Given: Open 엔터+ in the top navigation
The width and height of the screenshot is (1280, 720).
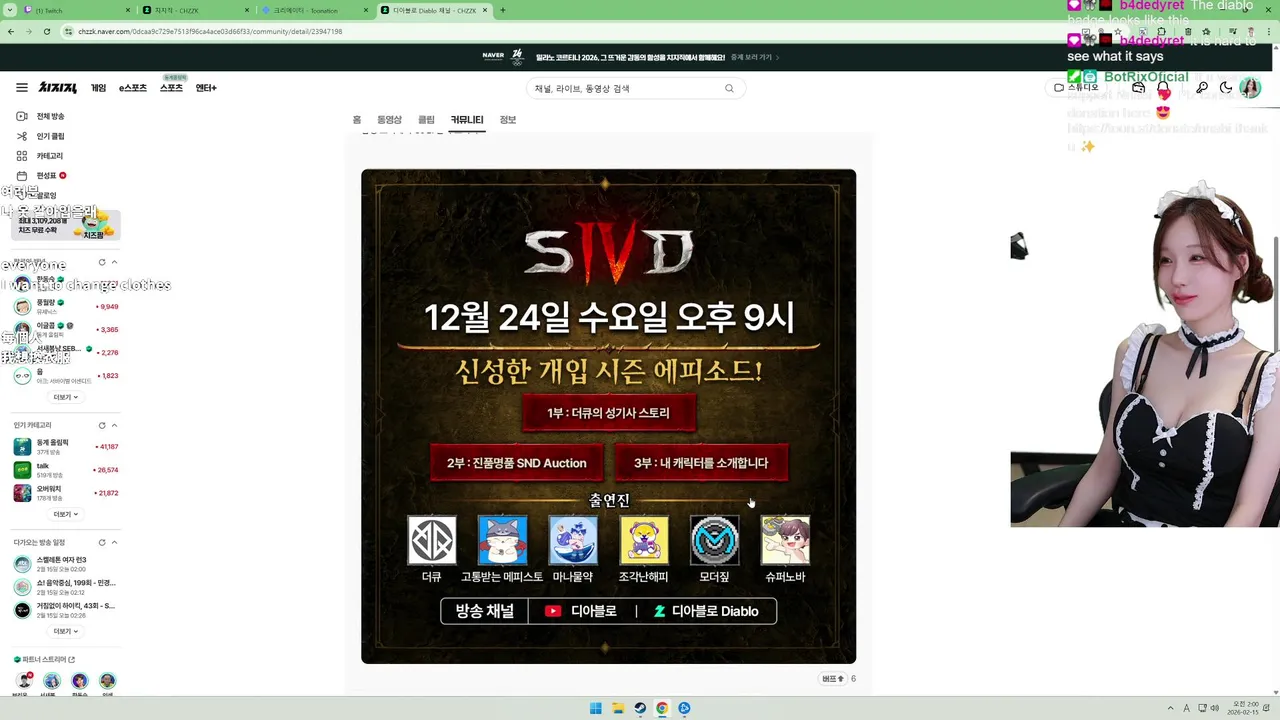Looking at the screenshot, I should click(x=206, y=88).
